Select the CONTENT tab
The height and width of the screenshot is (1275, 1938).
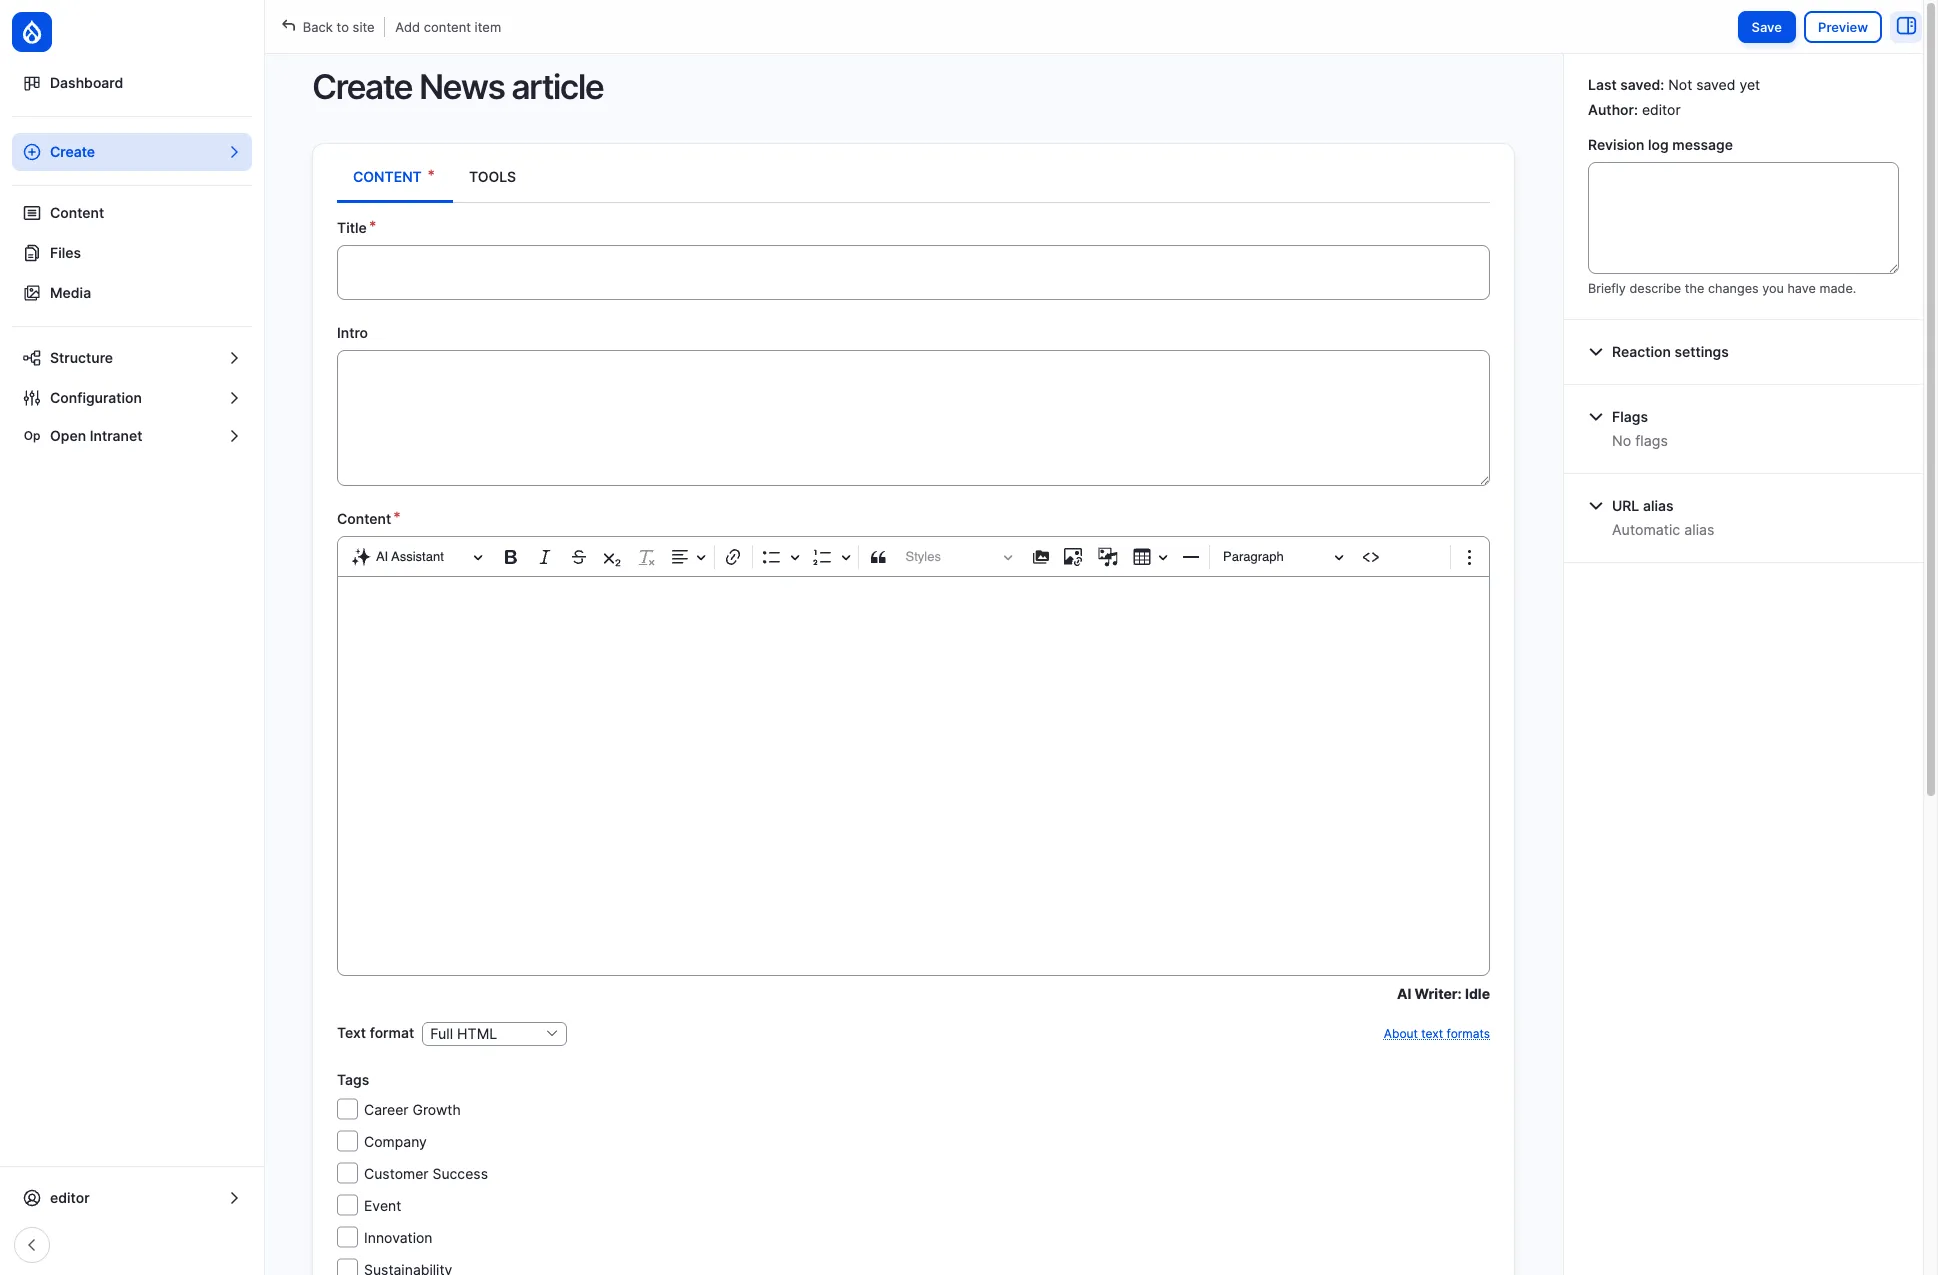[x=394, y=177]
